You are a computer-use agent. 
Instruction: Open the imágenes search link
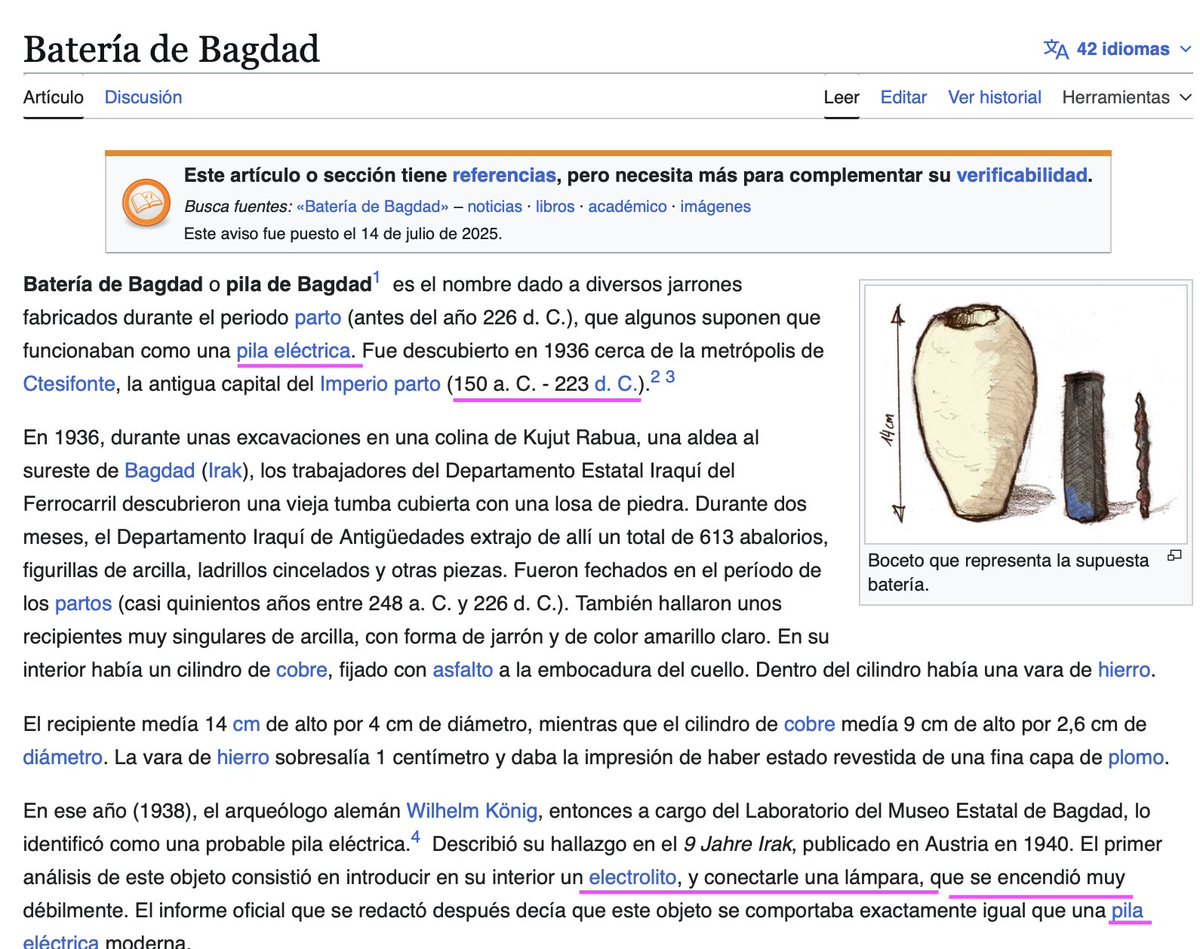coord(715,207)
